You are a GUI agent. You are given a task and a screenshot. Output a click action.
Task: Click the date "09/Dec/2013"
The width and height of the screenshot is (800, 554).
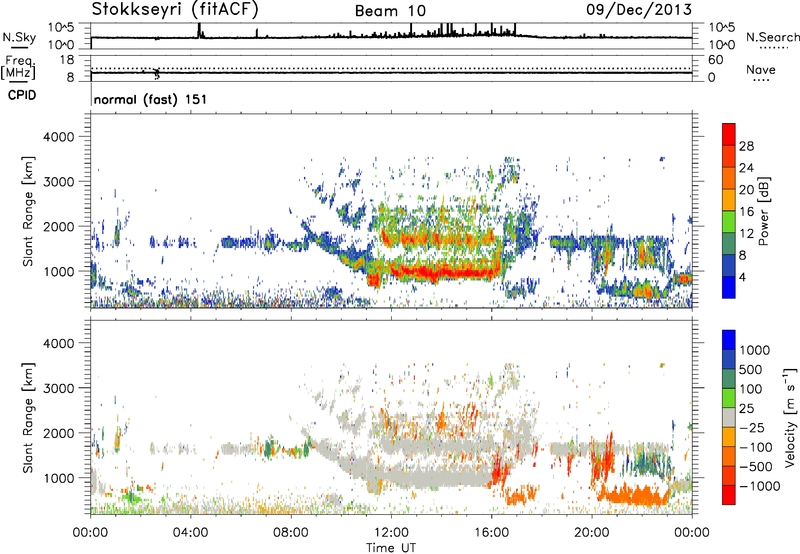tap(639, 9)
